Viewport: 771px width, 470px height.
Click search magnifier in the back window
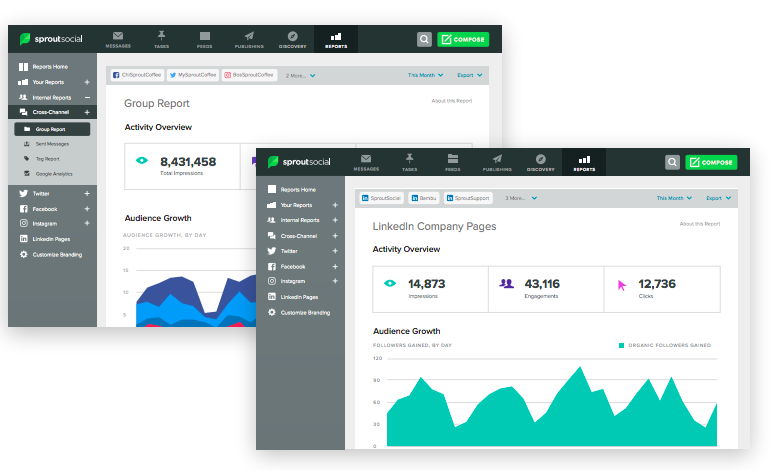[424, 39]
